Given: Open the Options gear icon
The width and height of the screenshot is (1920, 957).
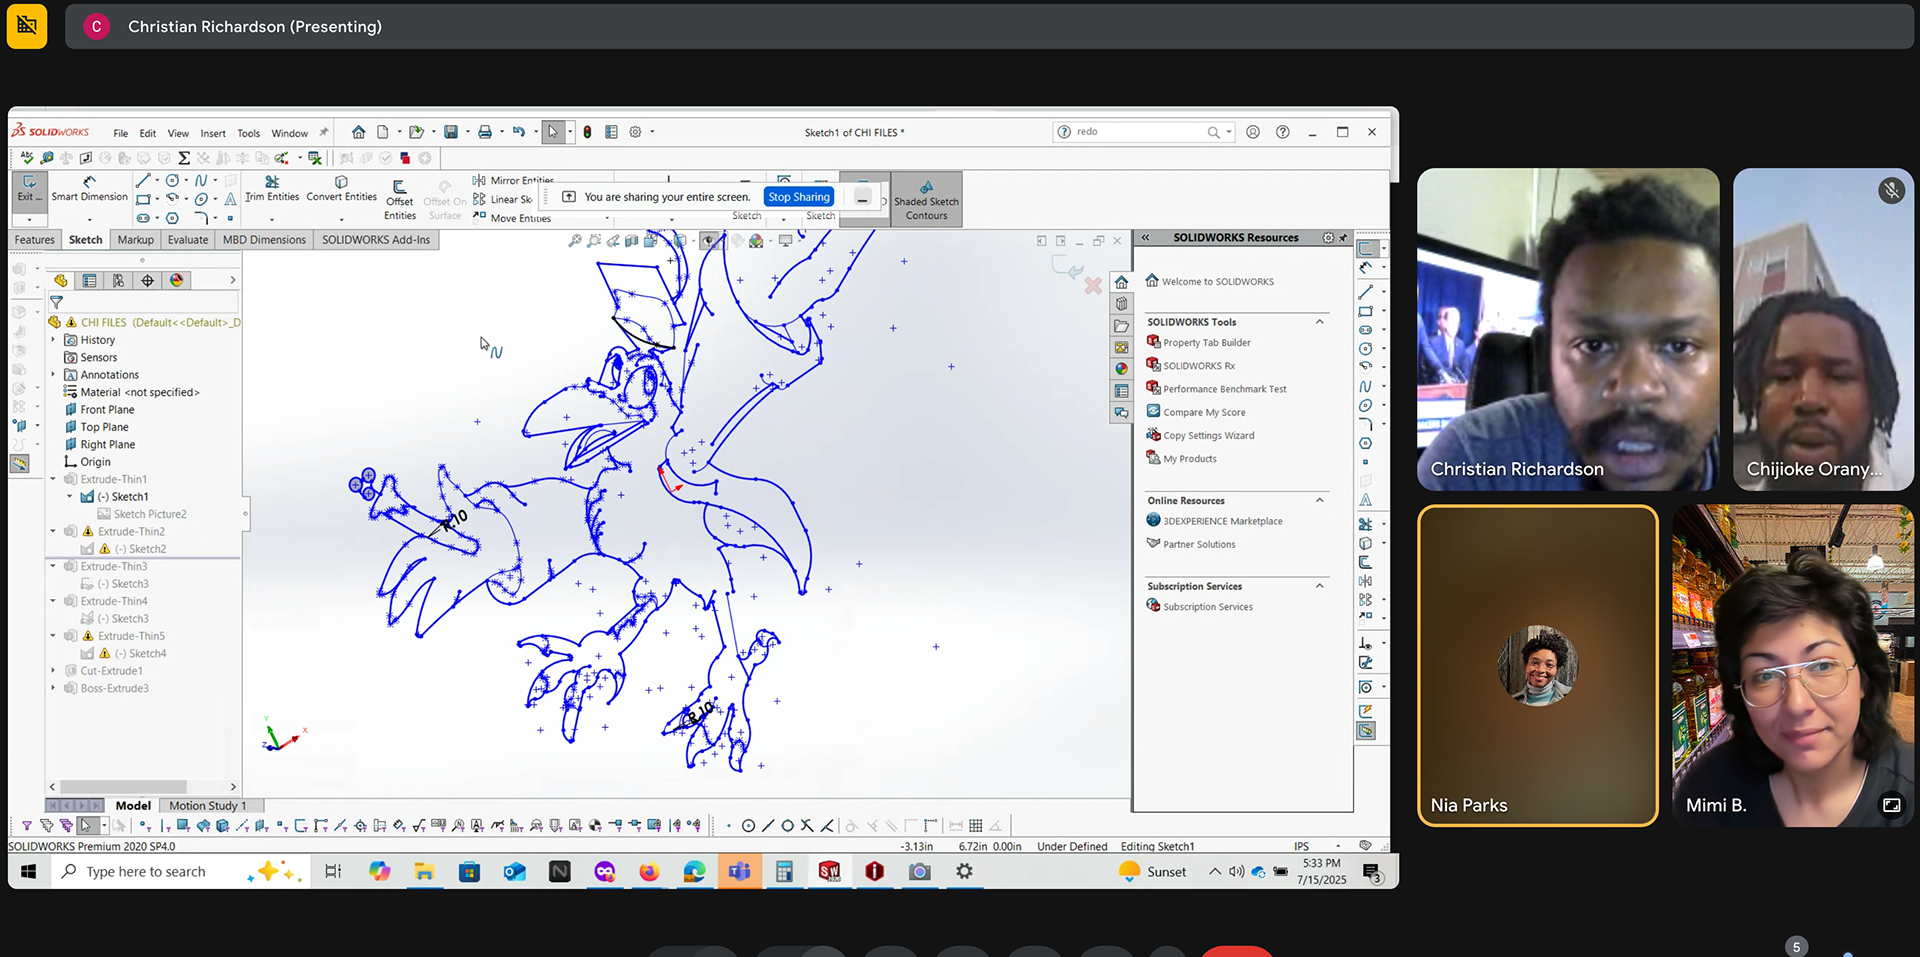Looking at the screenshot, I should click(x=635, y=132).
